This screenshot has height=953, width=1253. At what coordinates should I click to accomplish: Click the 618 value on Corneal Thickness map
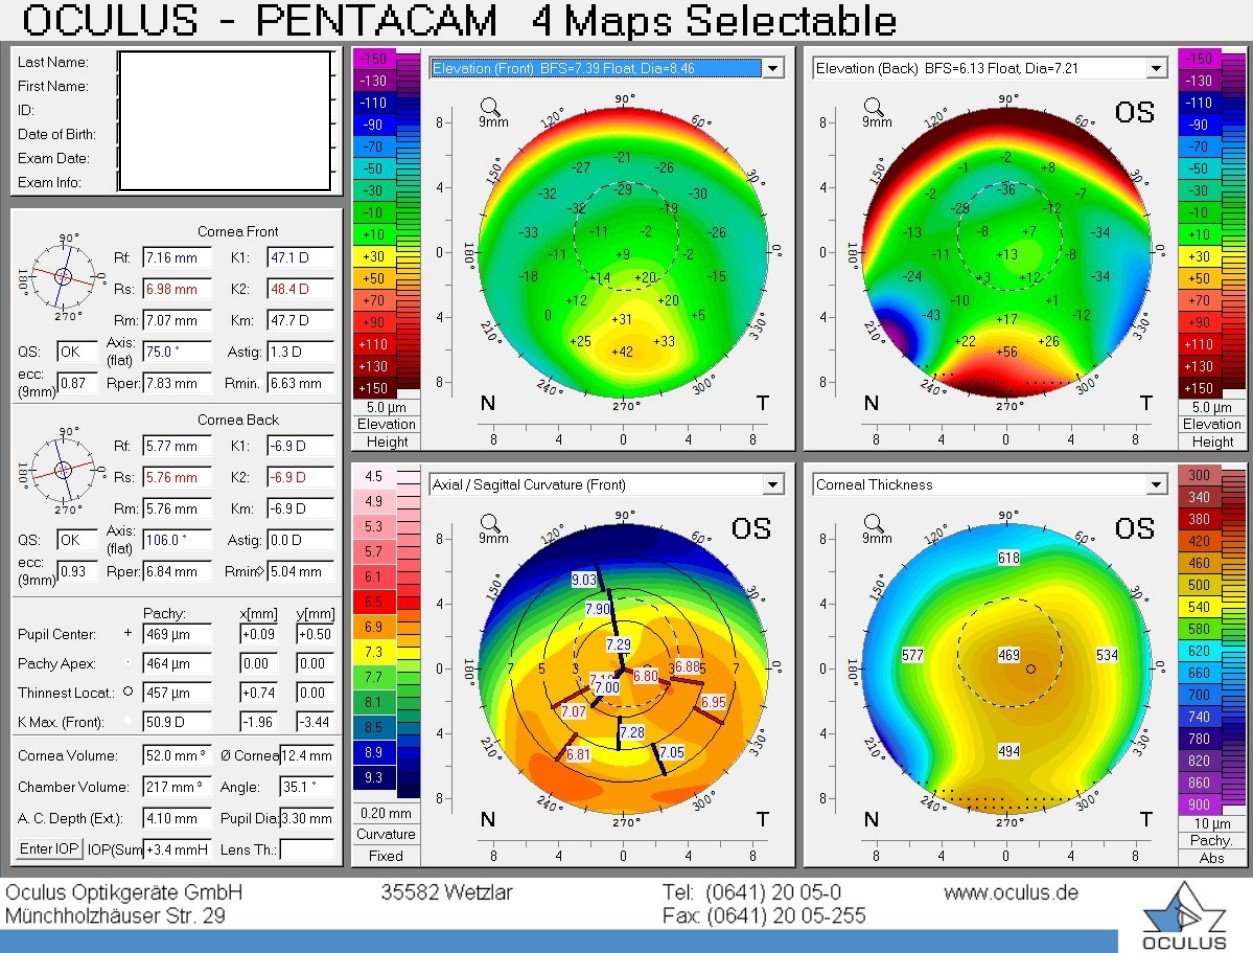pos(1009,558)
